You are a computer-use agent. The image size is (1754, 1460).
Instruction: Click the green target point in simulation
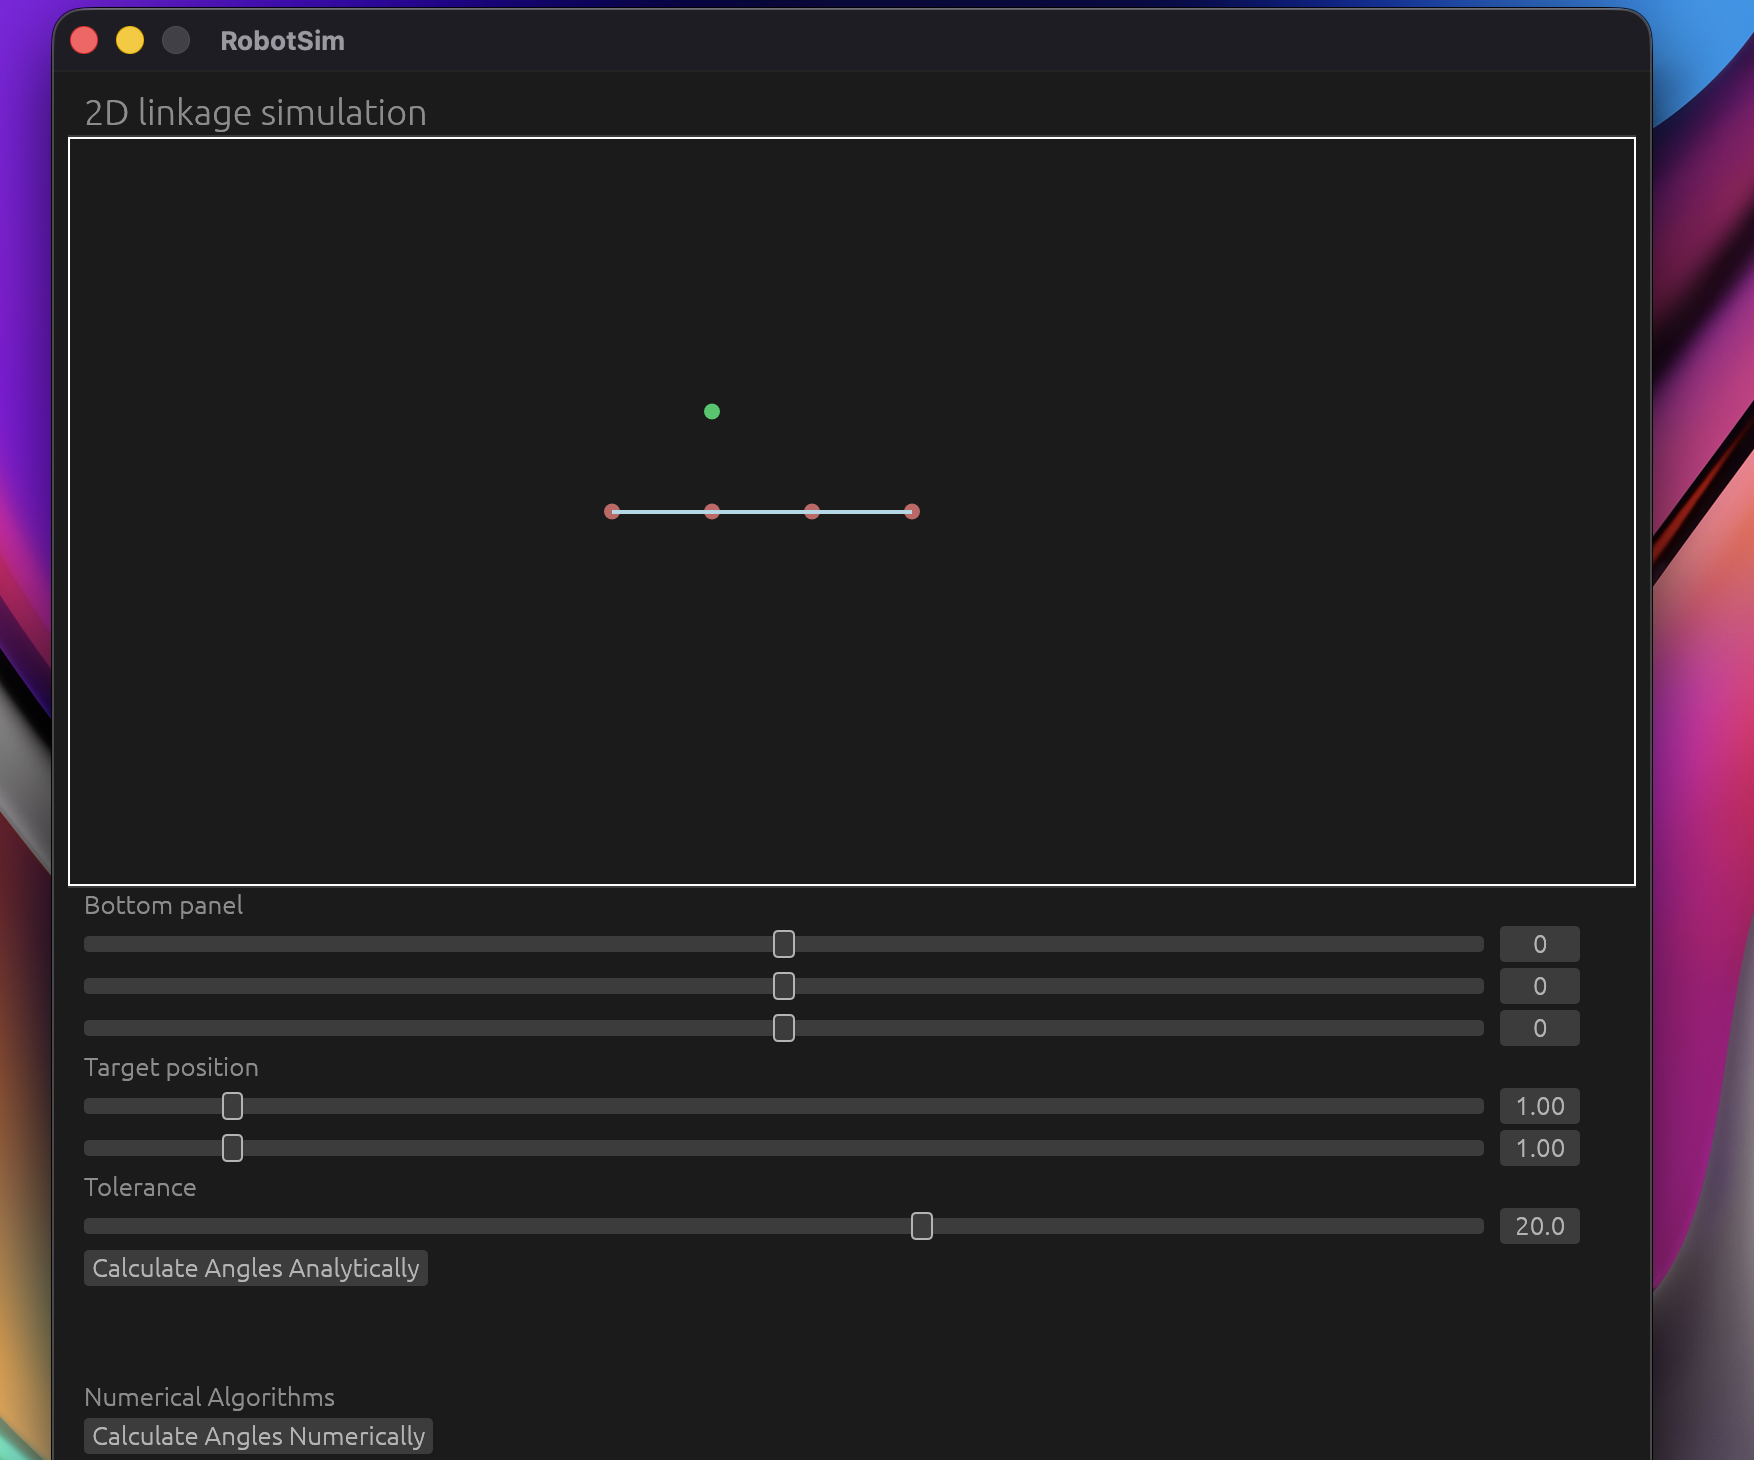coord(712,411)
